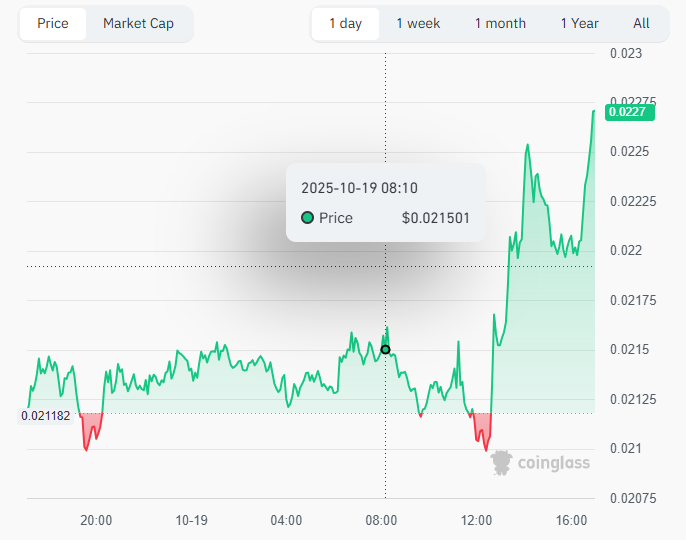Show All time price history
The width and height of the screenshot is (686, 540).
click(x=641, y=23)
